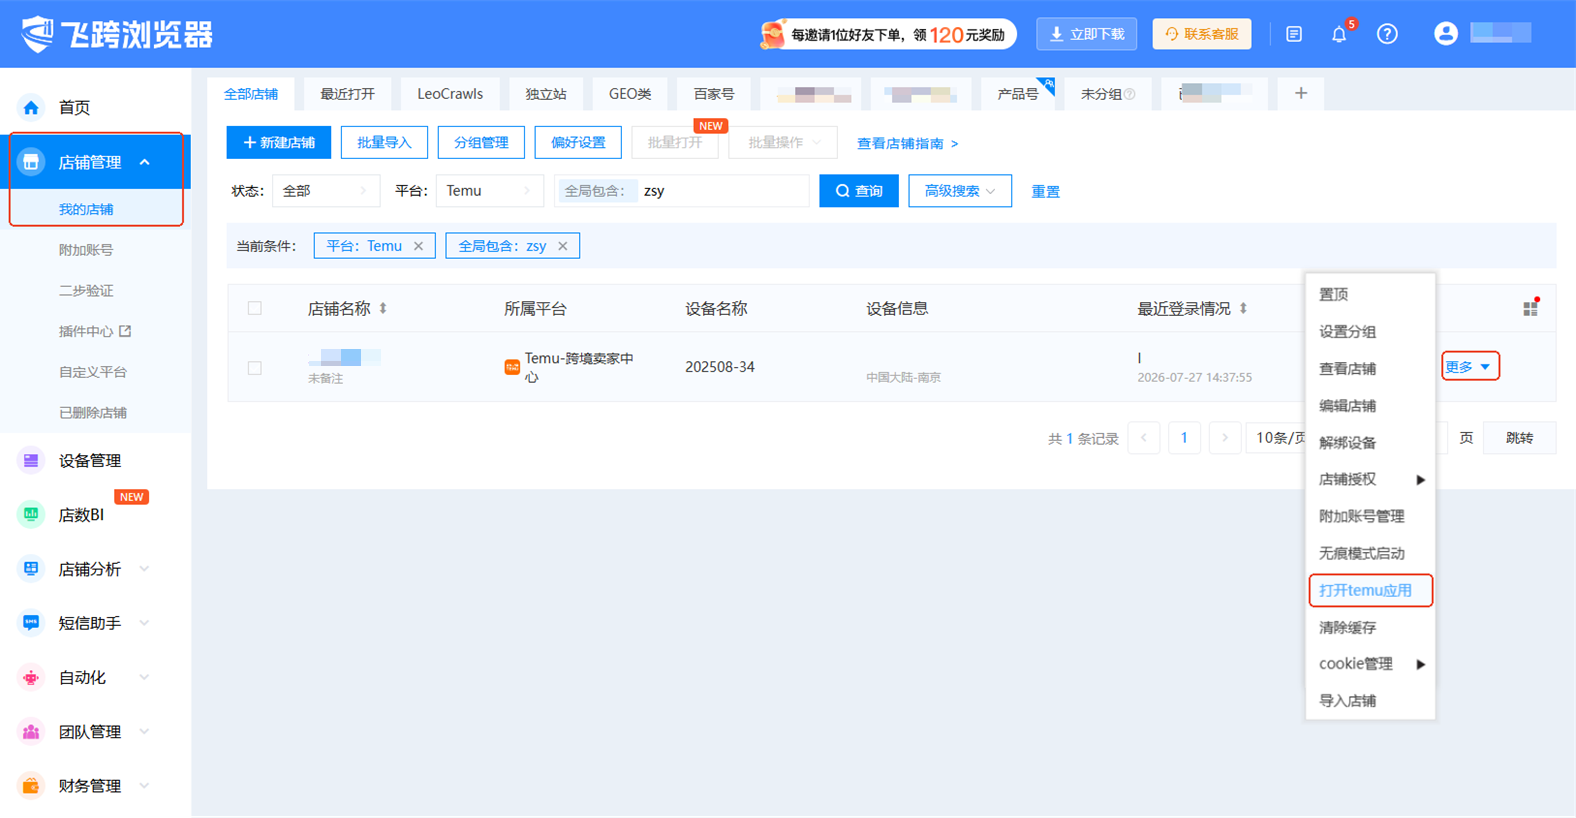Expand the 短信助手 menu section
Viewport: 1576px width, 818px height.
click(x=145, y=622)
